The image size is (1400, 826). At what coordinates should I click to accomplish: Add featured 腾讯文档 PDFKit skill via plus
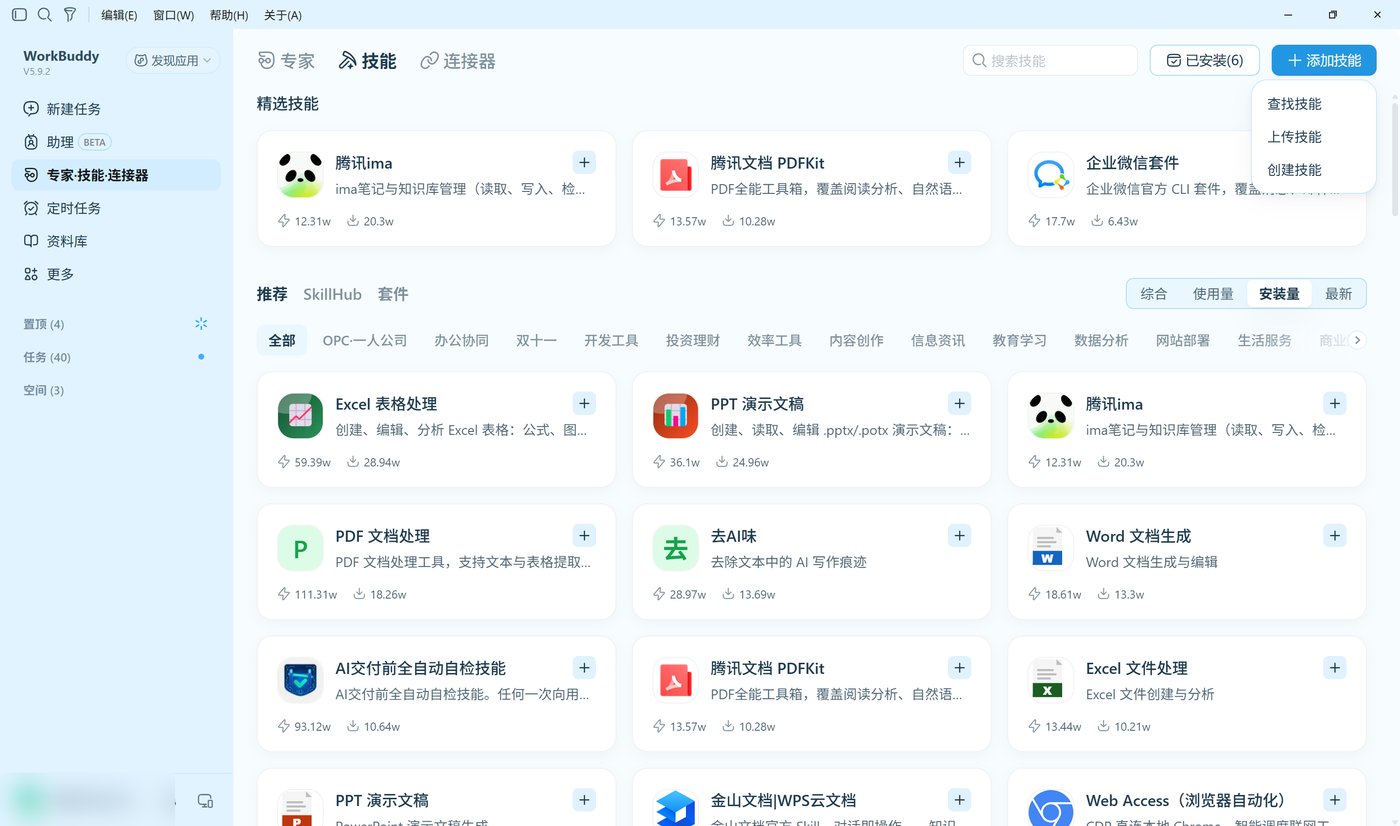pos(960,162)
